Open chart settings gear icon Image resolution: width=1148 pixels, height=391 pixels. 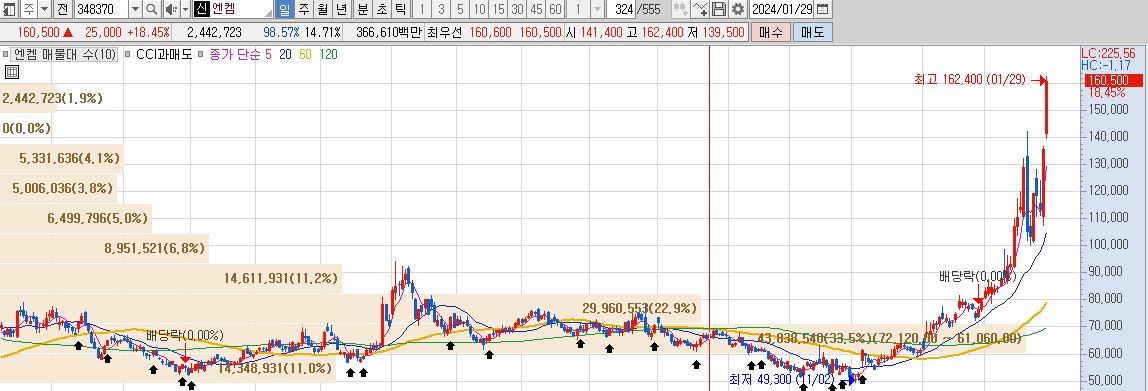click(738, 9)
